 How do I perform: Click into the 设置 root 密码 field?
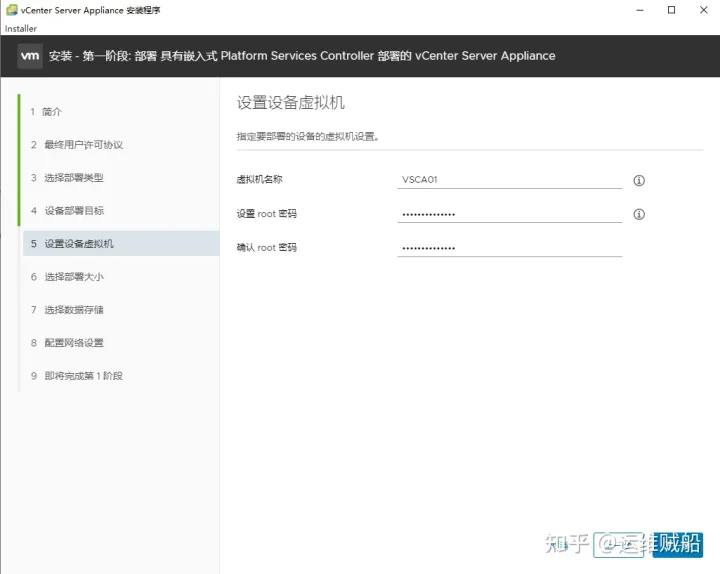(509, 214)
